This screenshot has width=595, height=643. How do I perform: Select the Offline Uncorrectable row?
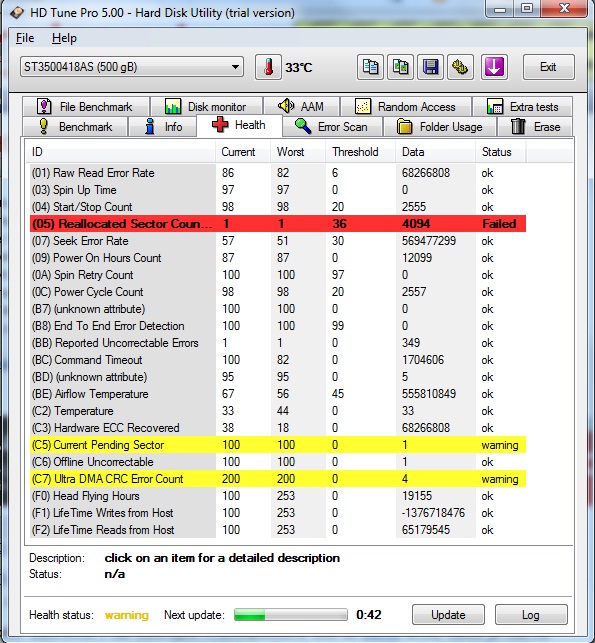click(x=278, y=462)
